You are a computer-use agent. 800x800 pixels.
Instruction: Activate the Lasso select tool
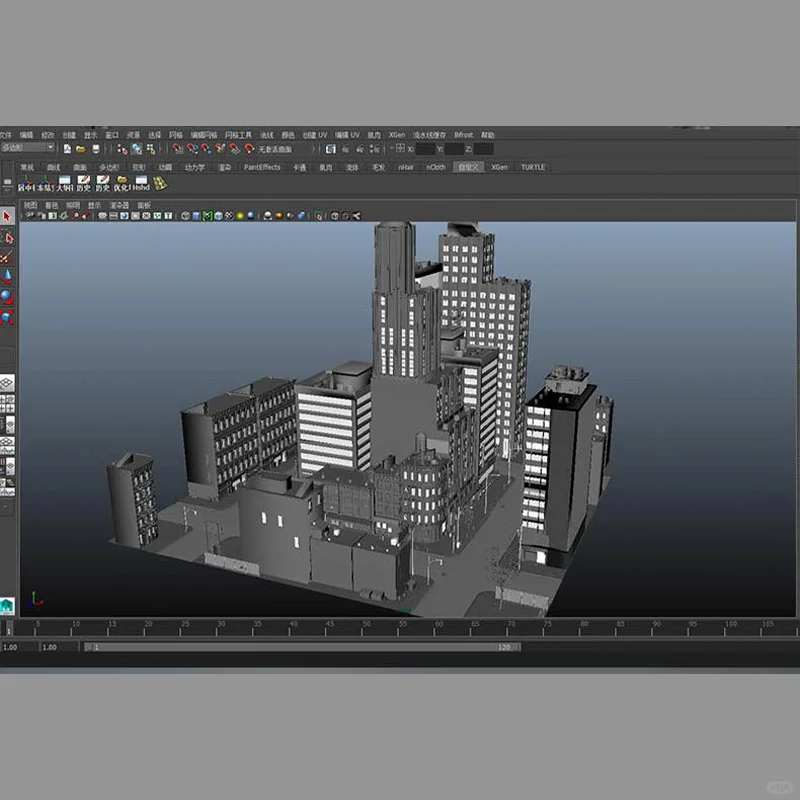7,237
